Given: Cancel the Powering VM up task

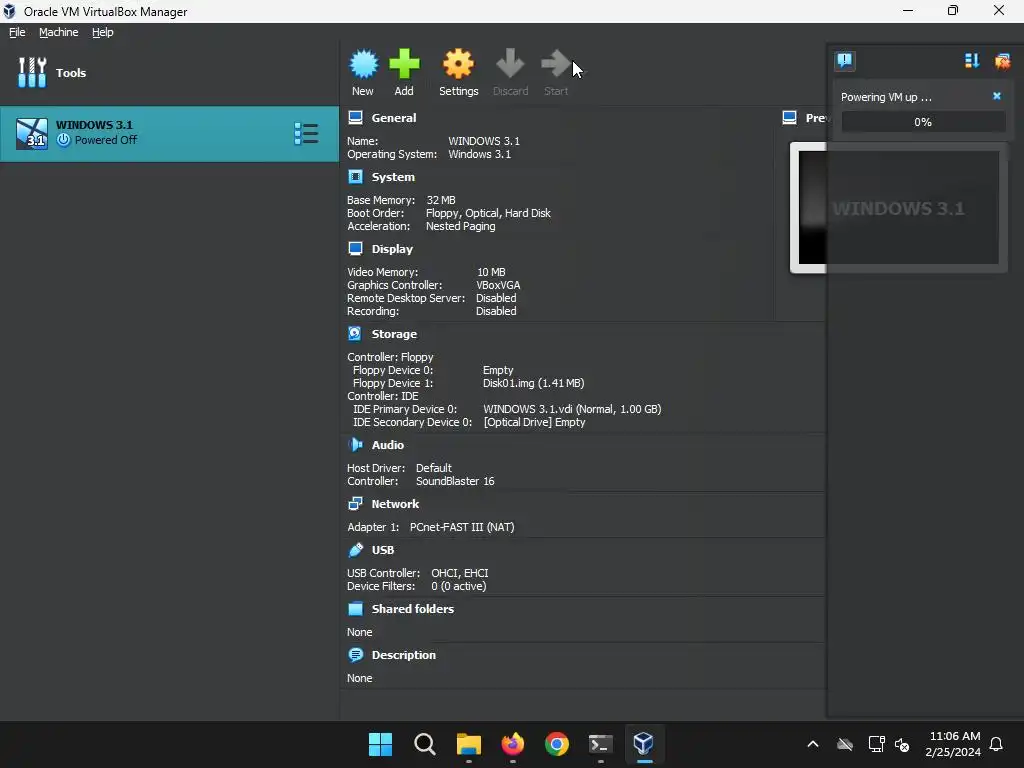Looking at the screenshot, I should click(x=997, y=96).
